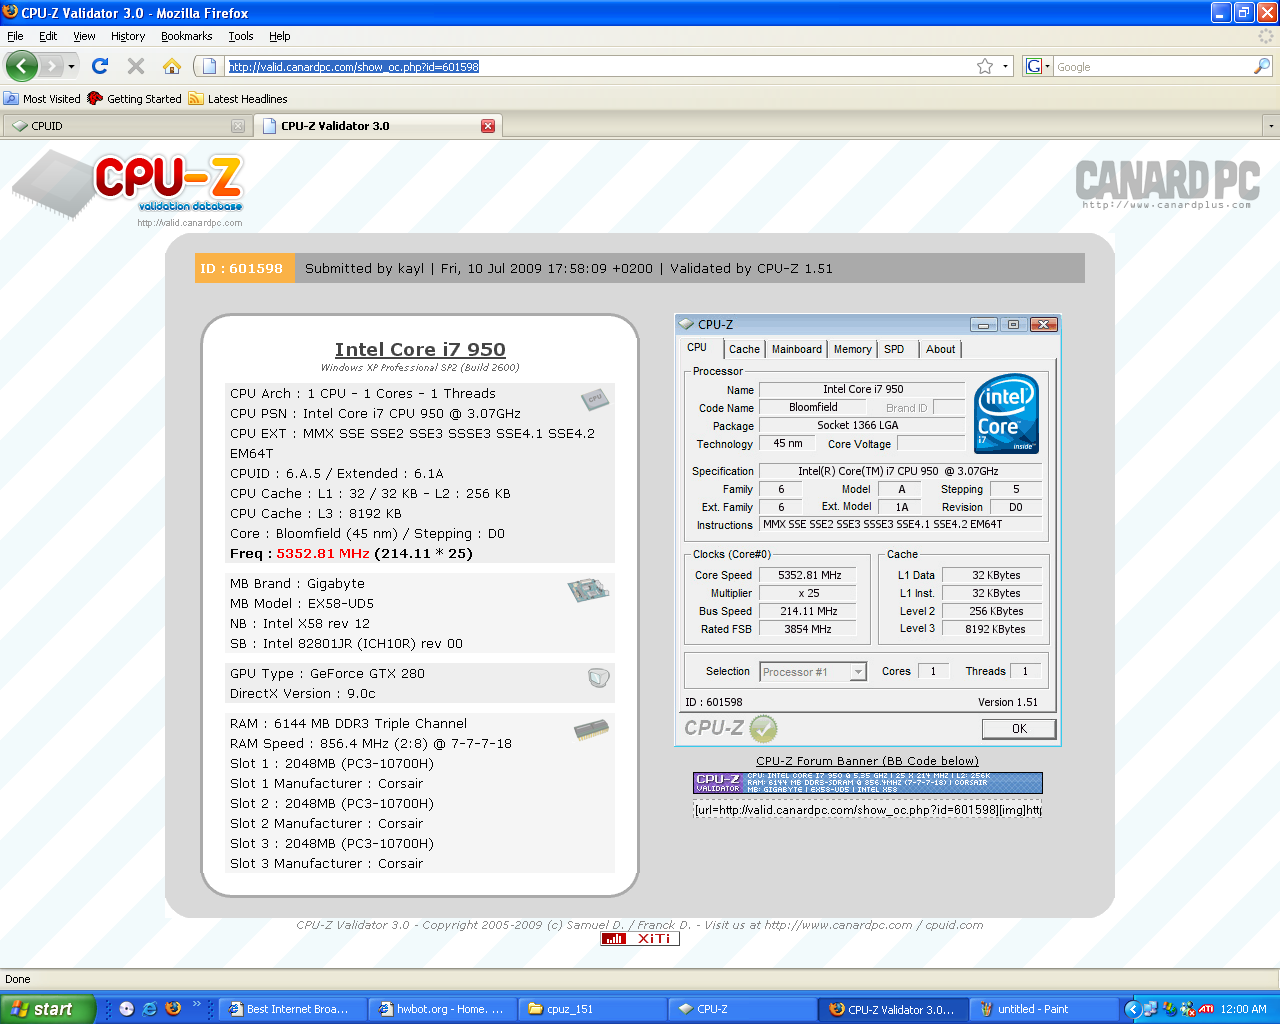The height and width of the screenshot is (1024, 1280).
Task: Open the list all tabs dropdown
Action: (1271, 126)
